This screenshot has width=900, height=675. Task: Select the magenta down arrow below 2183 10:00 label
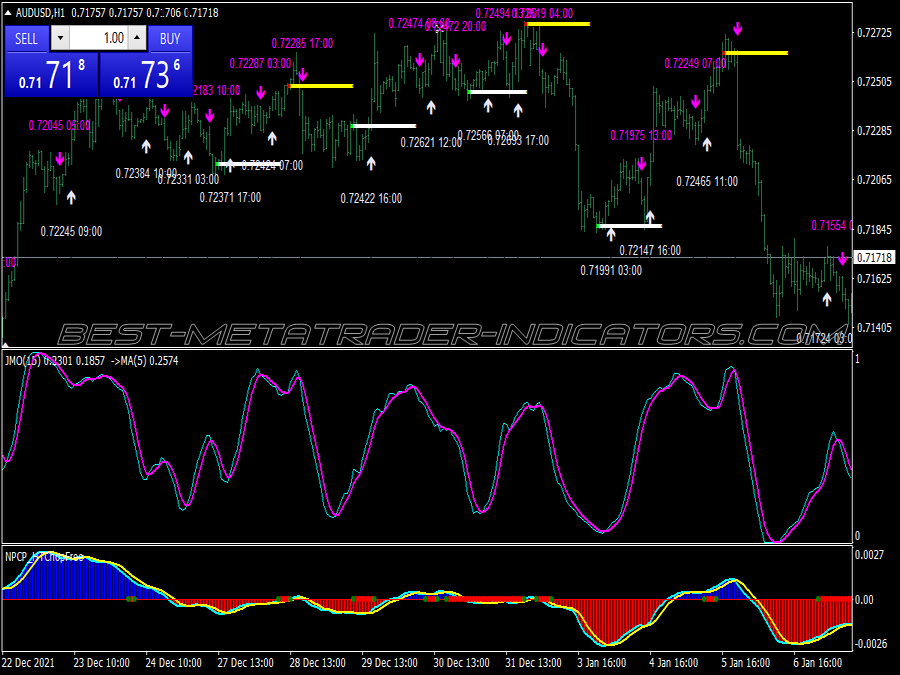[x=210, y=115]
